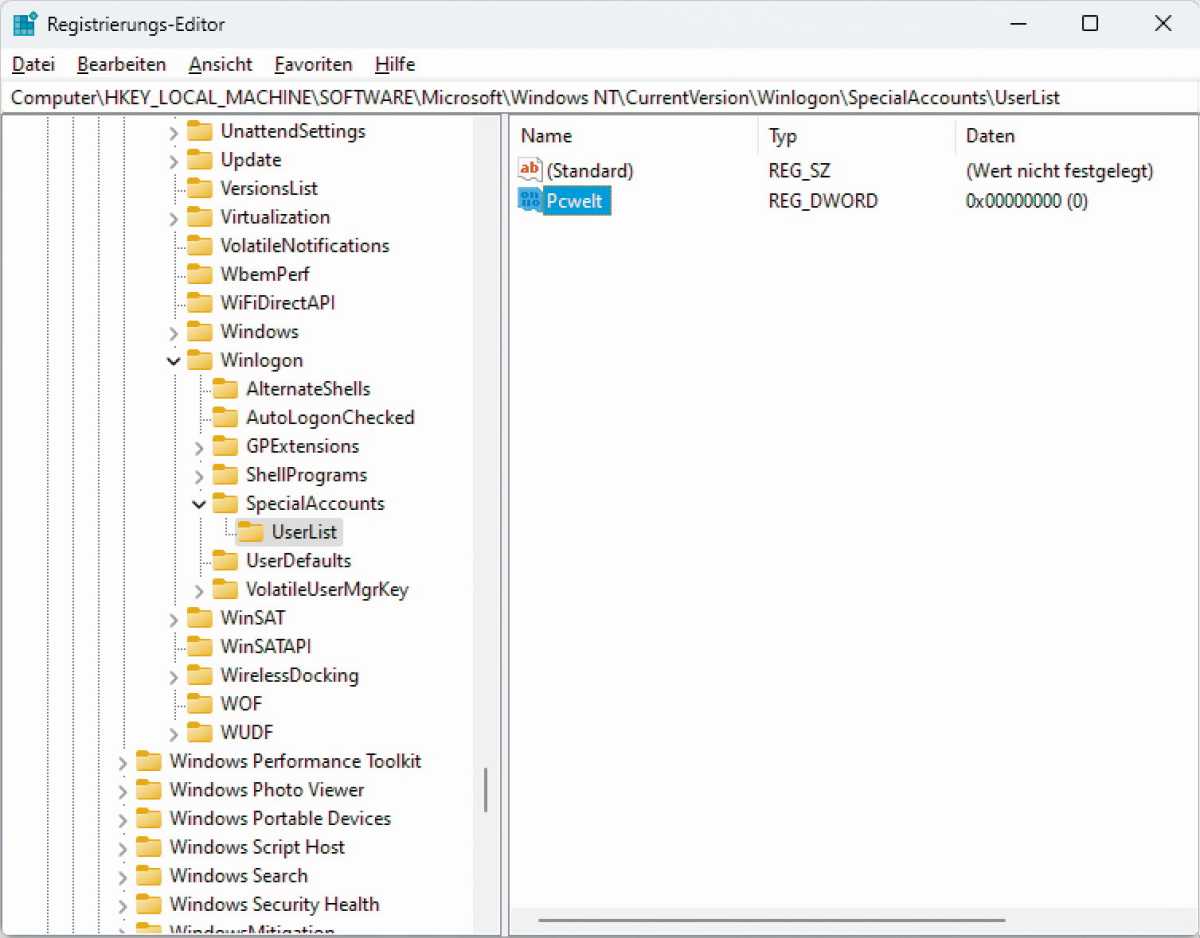Viewport: 1200px width, 938px height.
Task: Select the WirelessDocking tree label
Action: [x=290, y=675]
